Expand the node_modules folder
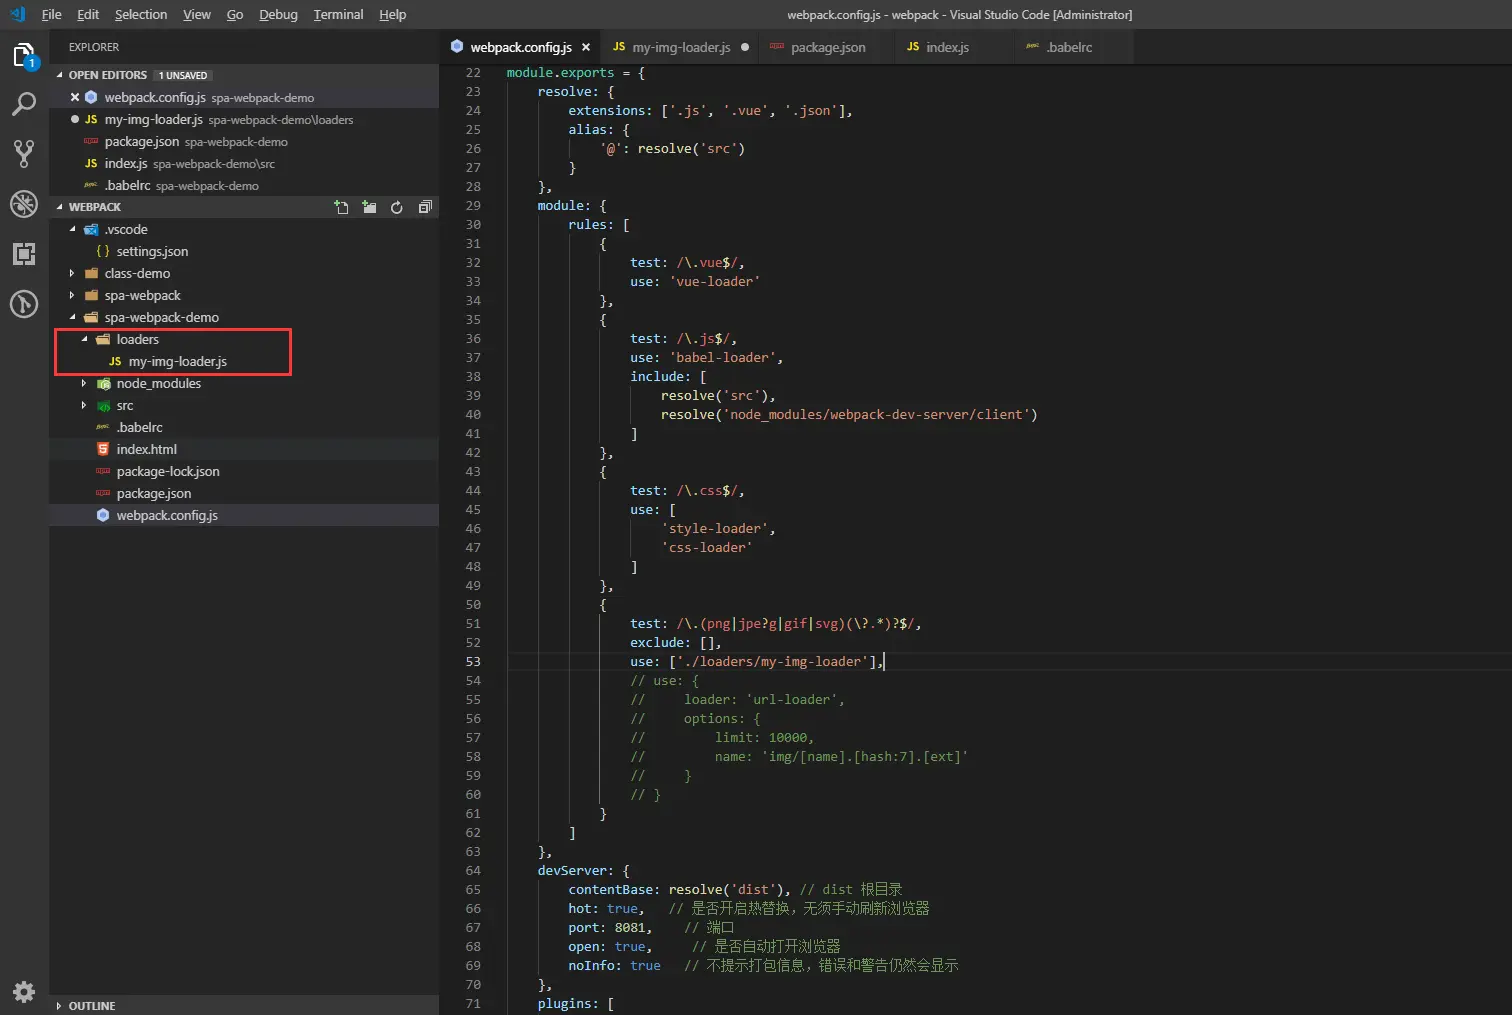This screenshot has width=1512, height=1015. [158, 384]
